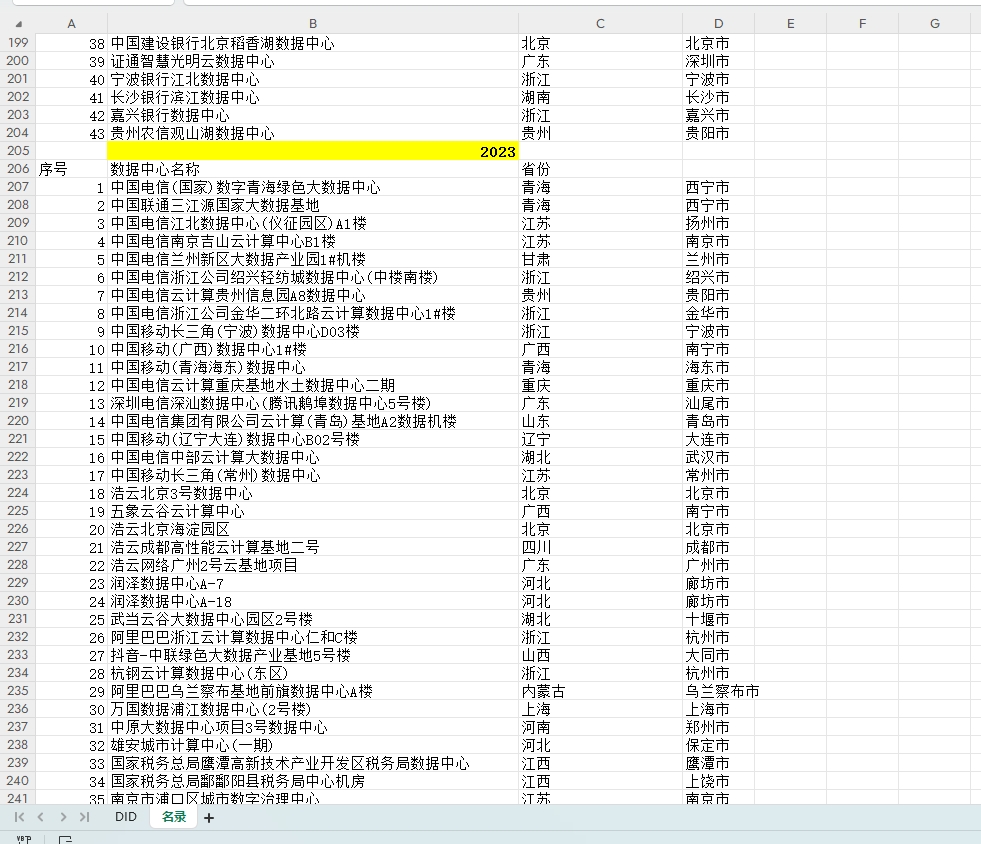Select cell 长沙银行滨江数据中心

coord(313,97)
